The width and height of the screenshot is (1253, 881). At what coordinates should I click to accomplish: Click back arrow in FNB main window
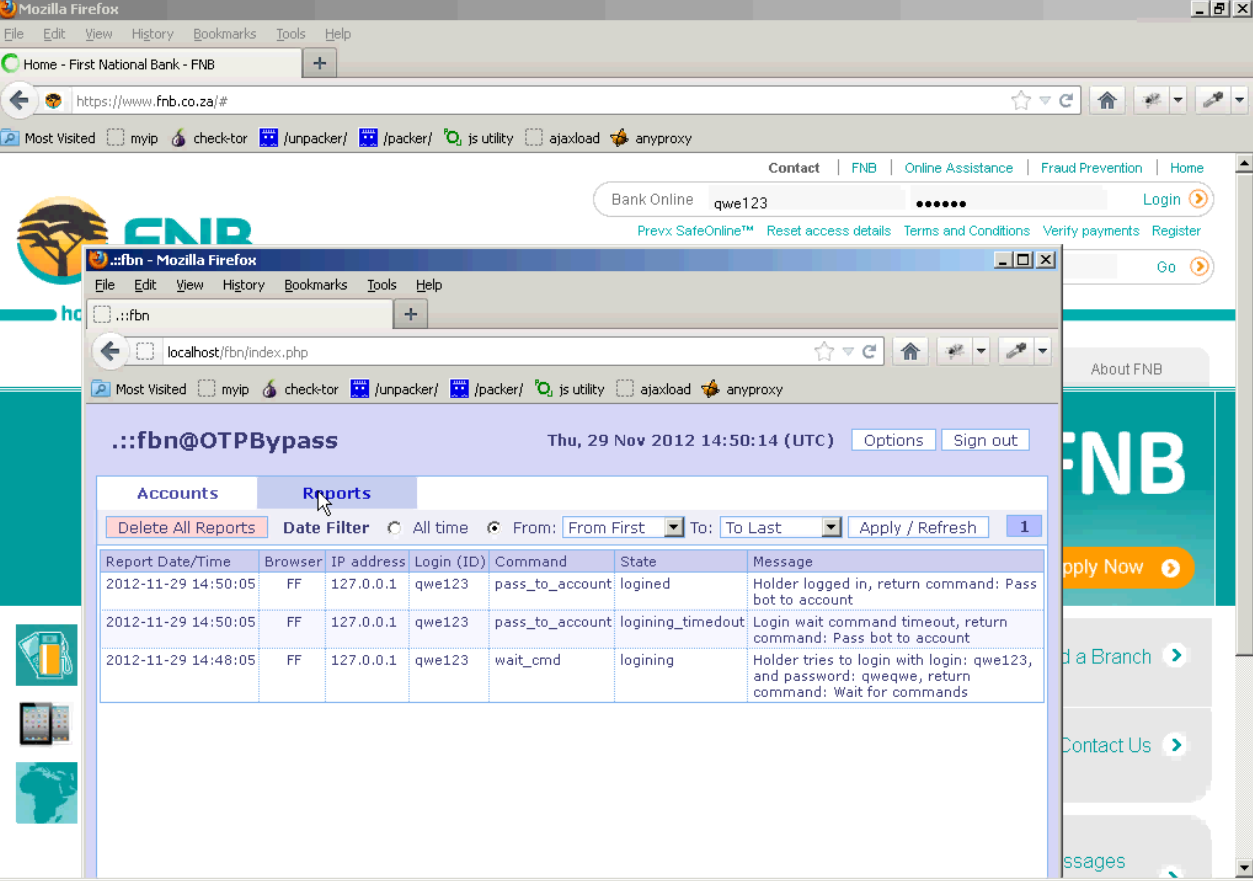click(19, 101)
